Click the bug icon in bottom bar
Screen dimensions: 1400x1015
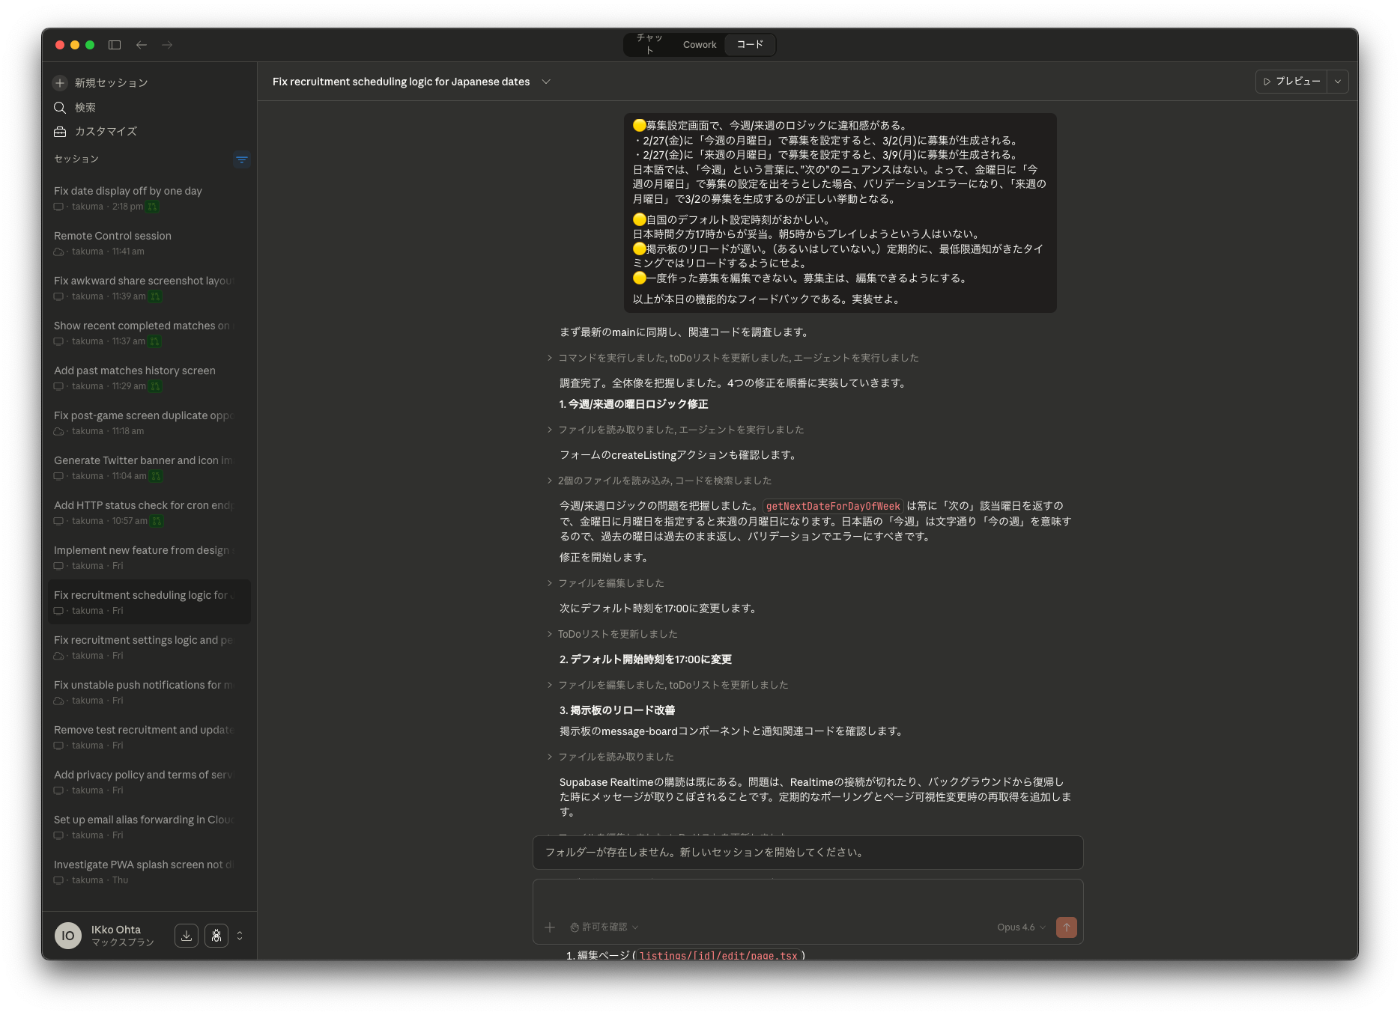(216, 936)
